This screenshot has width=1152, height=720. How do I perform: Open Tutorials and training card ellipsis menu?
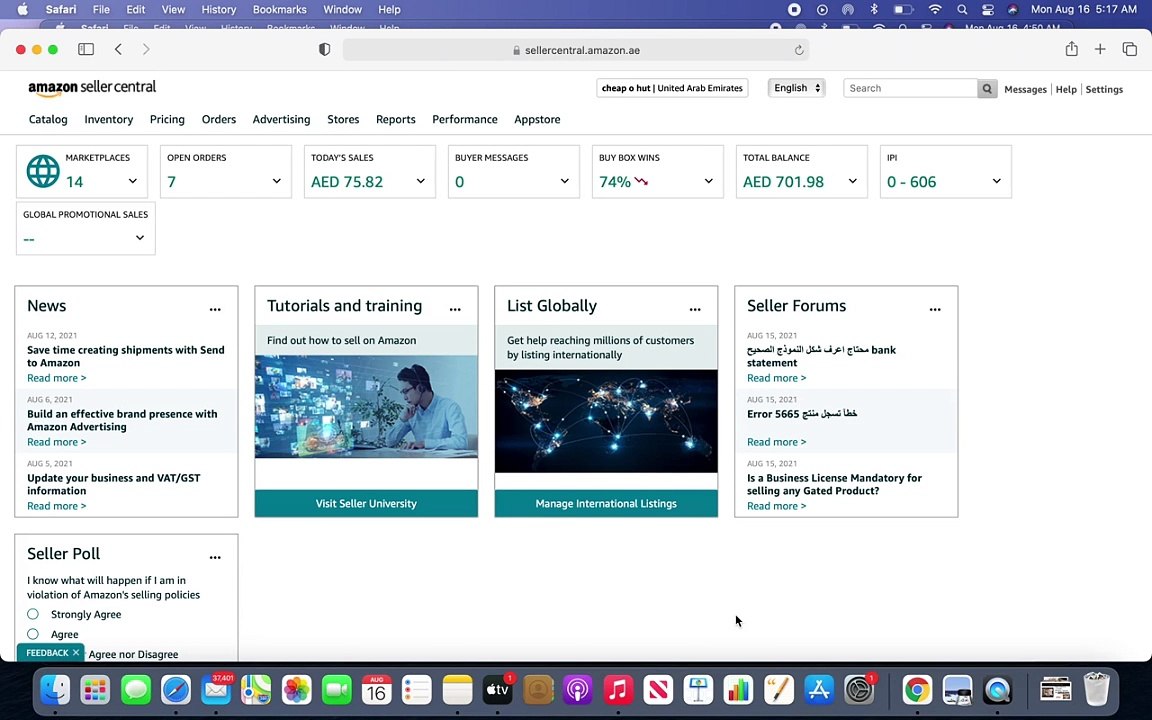point(455,309)
